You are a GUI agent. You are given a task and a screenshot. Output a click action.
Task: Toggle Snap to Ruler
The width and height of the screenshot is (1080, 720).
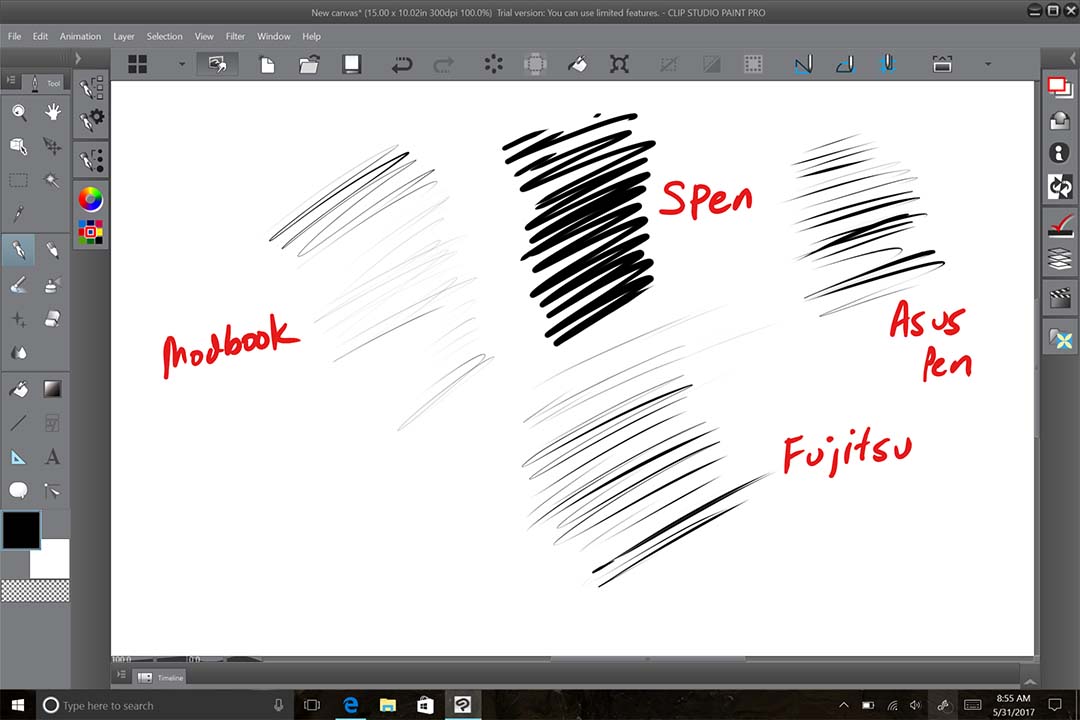pyautogui.click(x=803, y=65)
